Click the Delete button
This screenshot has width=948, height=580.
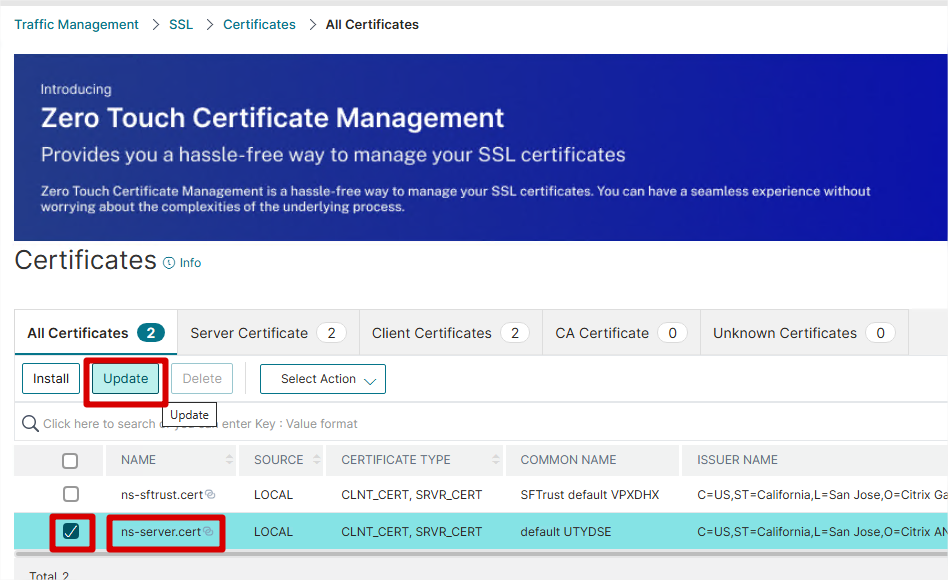point(202,379)
